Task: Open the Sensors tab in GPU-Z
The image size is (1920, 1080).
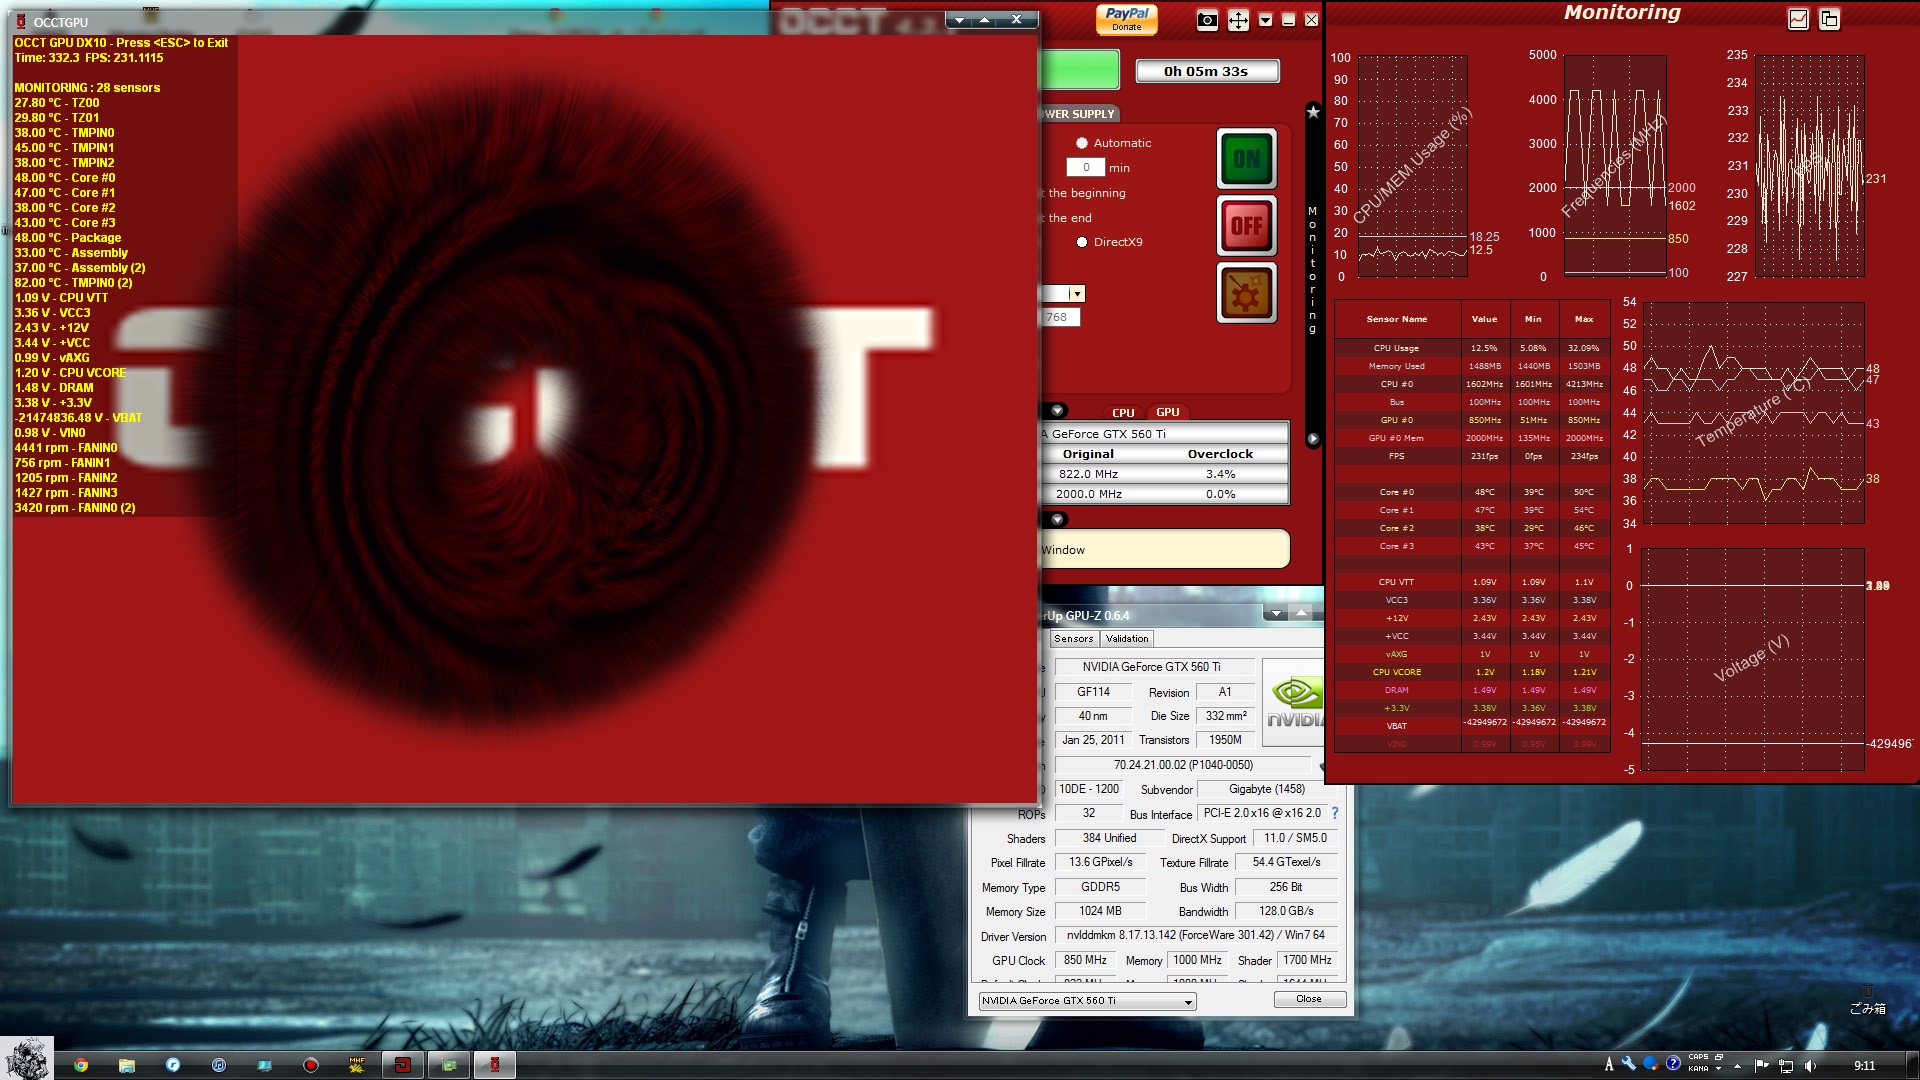Action: coord(1073,639)
